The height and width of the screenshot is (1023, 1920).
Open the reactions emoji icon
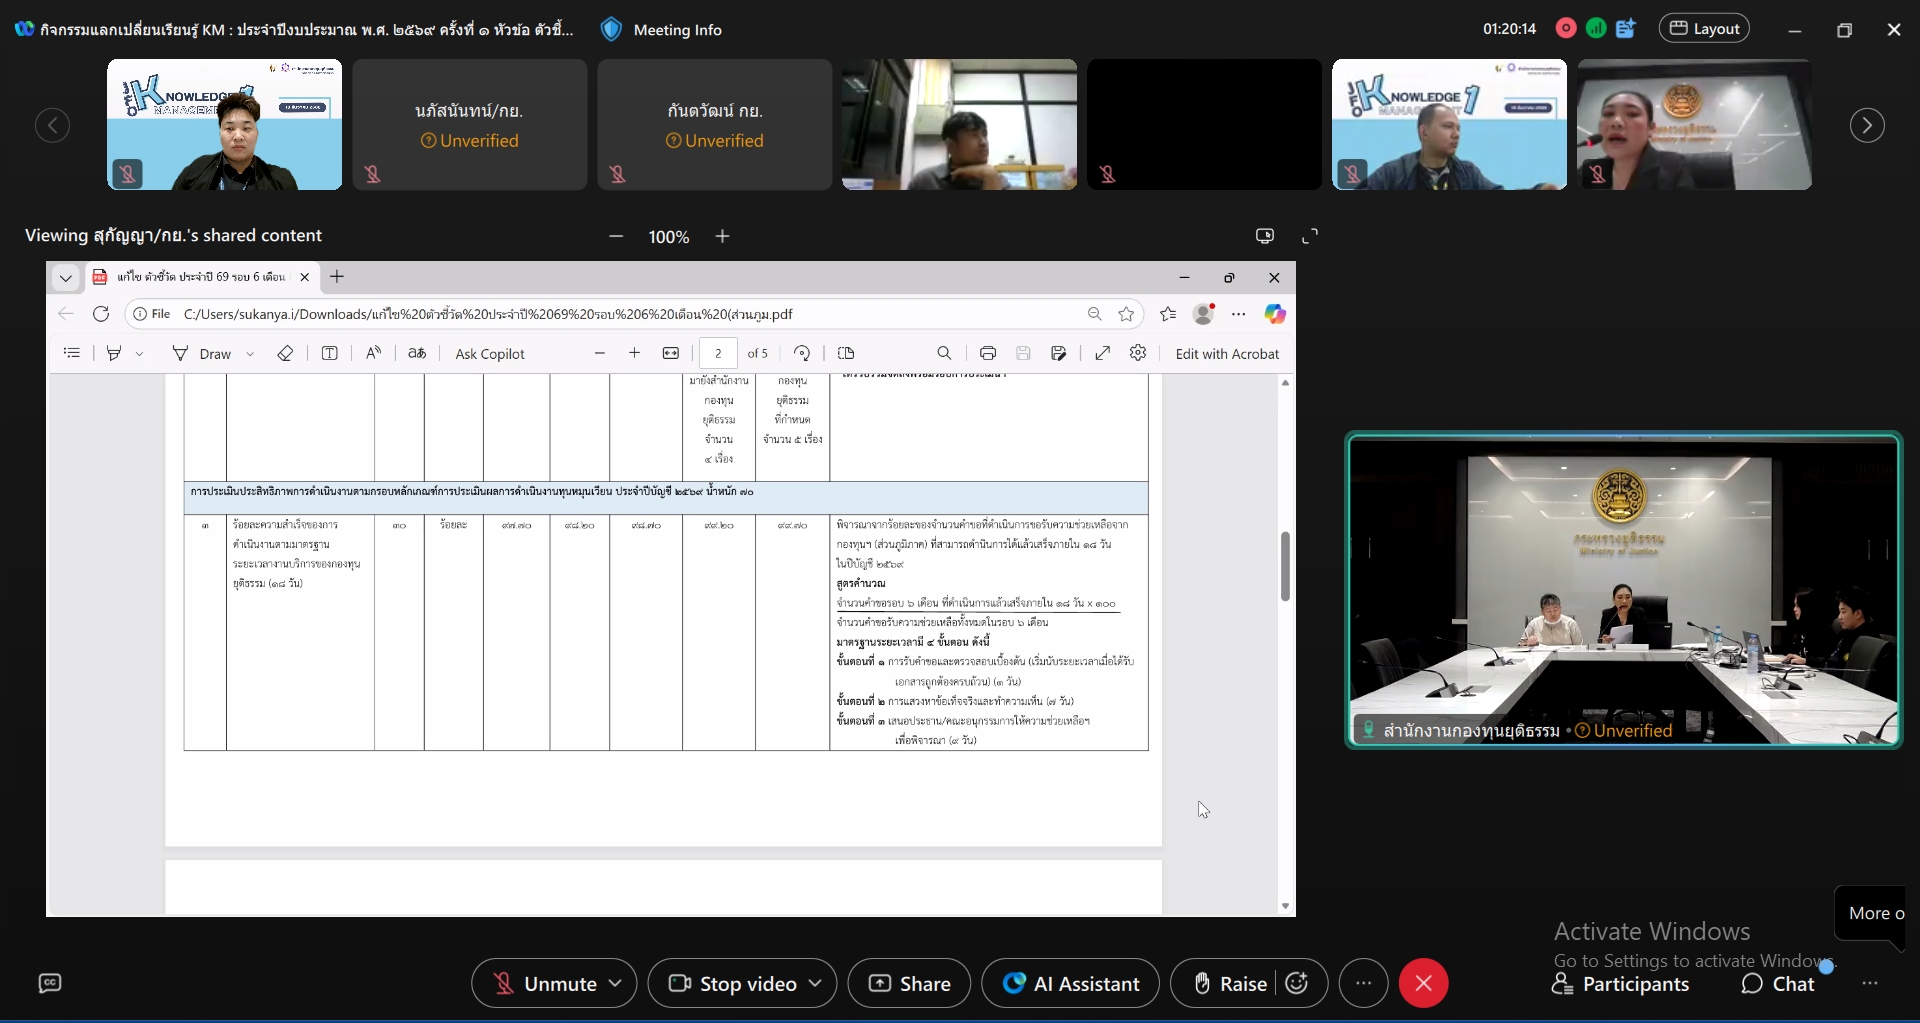1297,984
